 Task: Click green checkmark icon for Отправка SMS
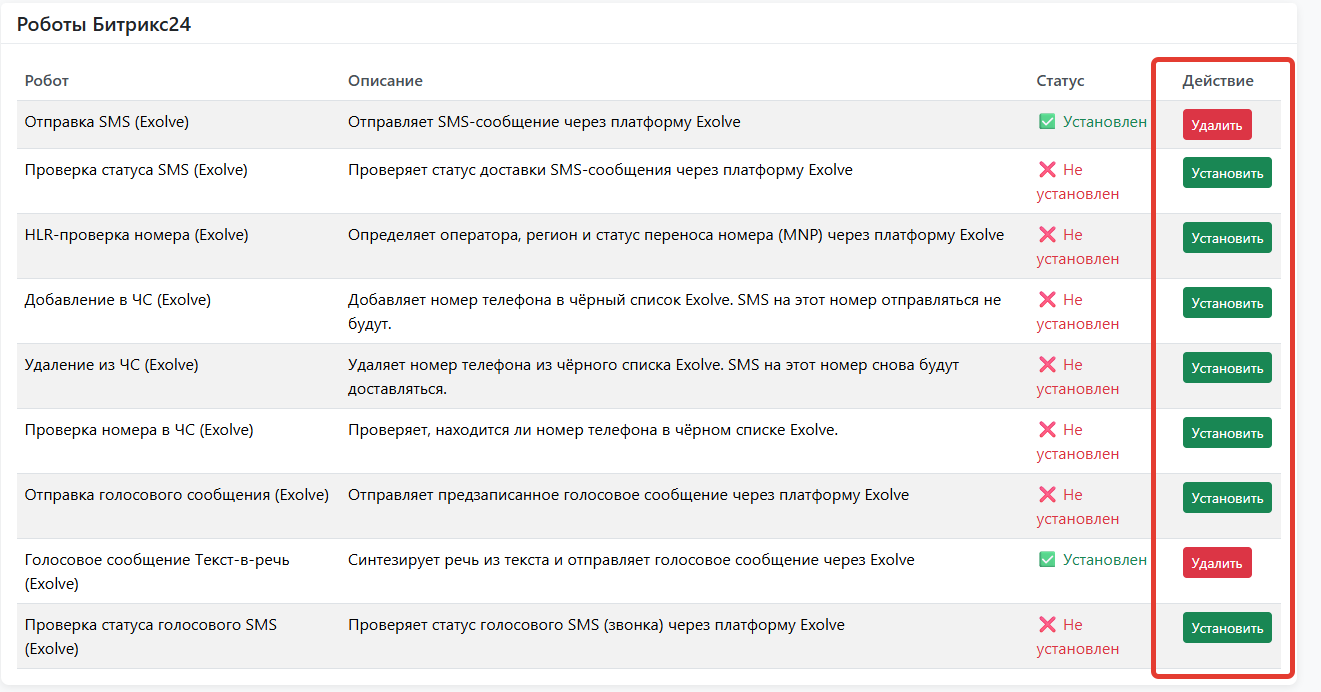click(x=1047, y=122)
